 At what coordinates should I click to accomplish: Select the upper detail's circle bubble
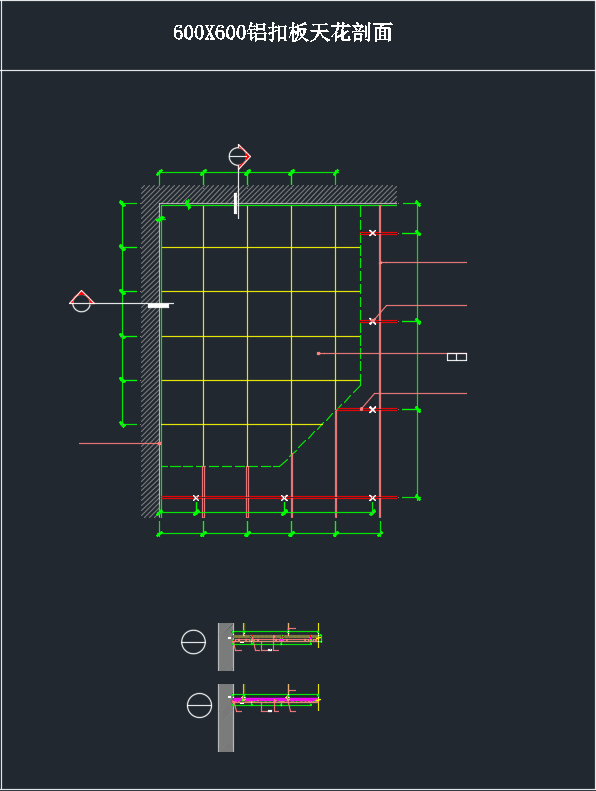[193, 642]
